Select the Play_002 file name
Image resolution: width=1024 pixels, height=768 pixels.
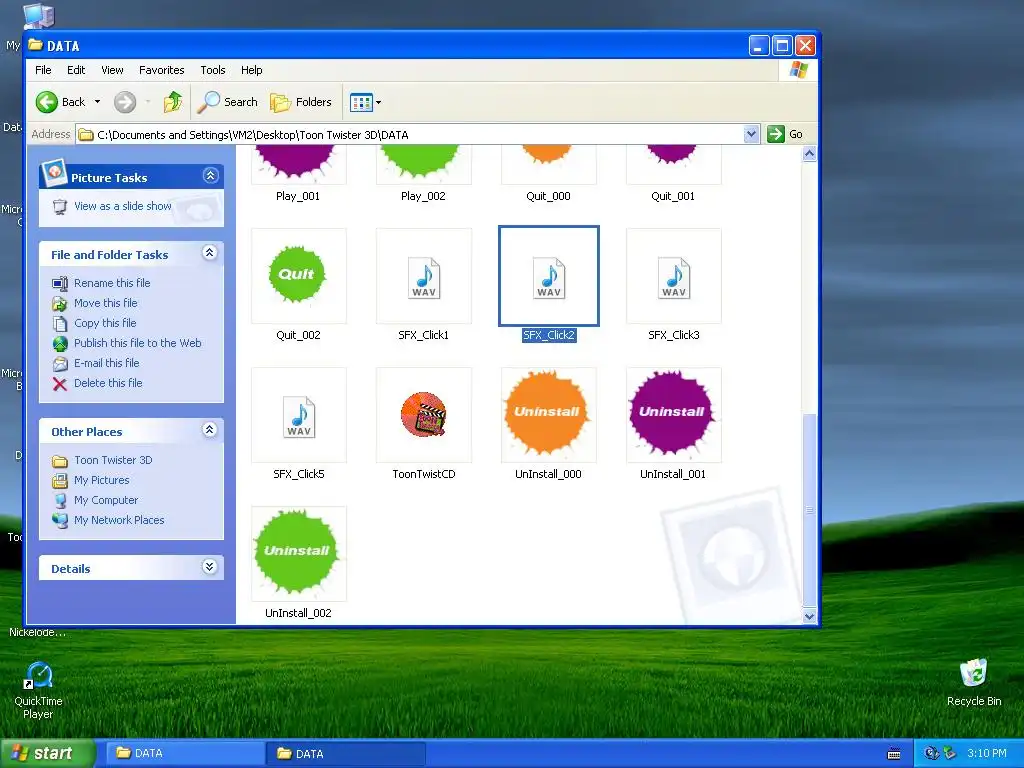pyautogui.click(x=423, y=196)
